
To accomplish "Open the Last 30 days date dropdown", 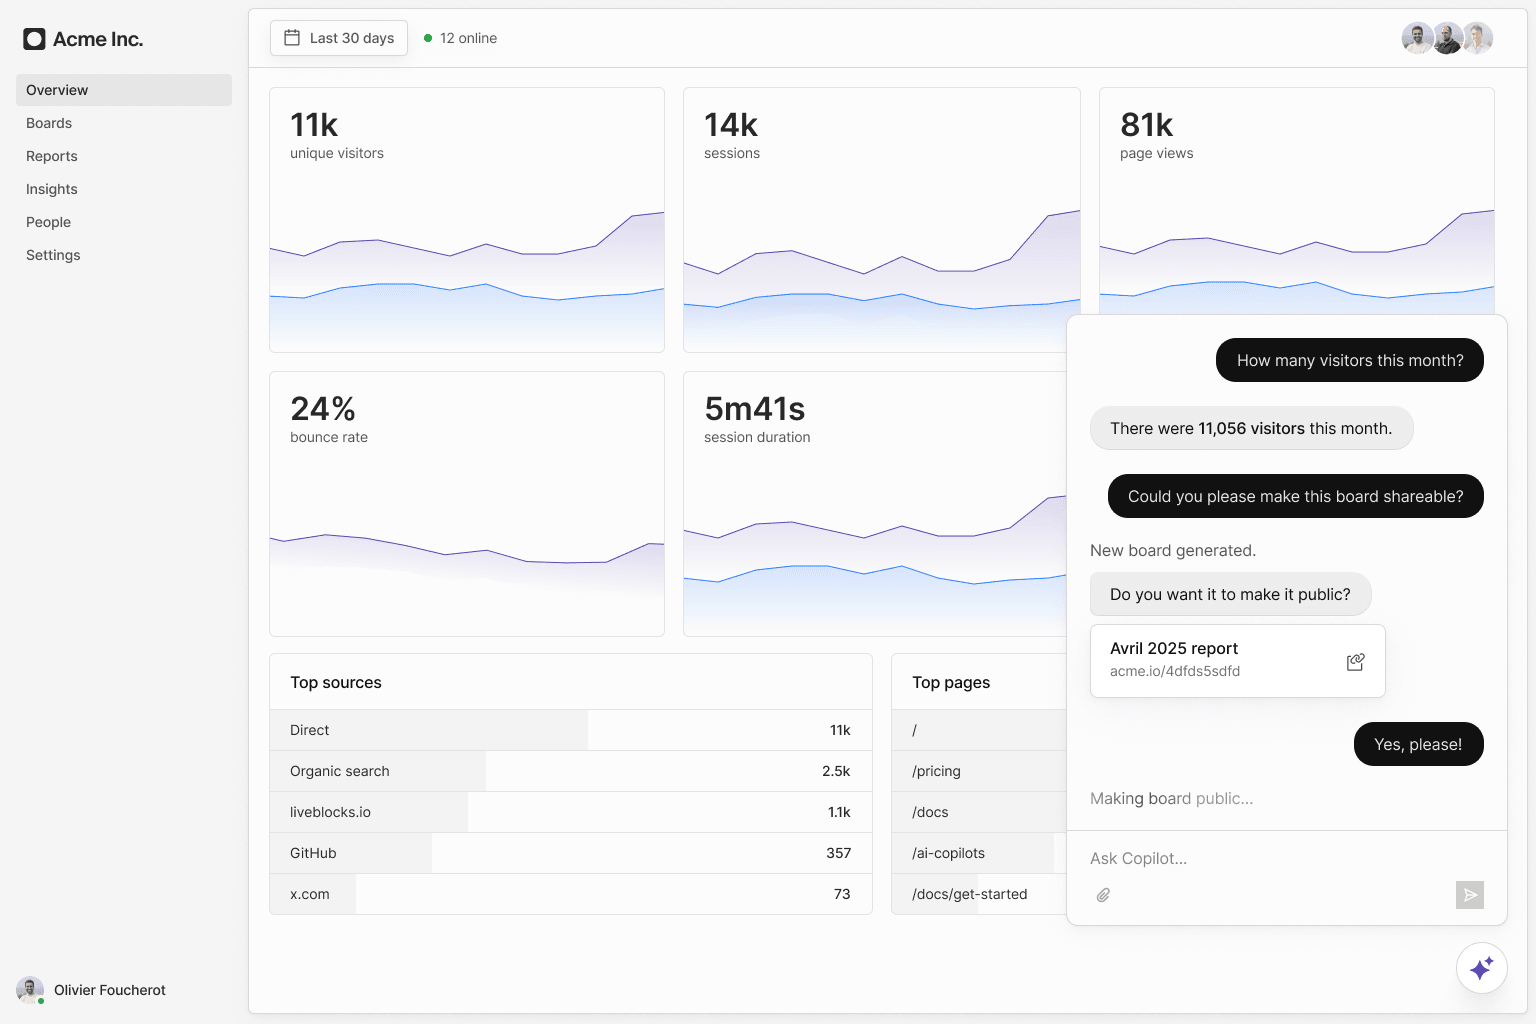I will [339, 38].
